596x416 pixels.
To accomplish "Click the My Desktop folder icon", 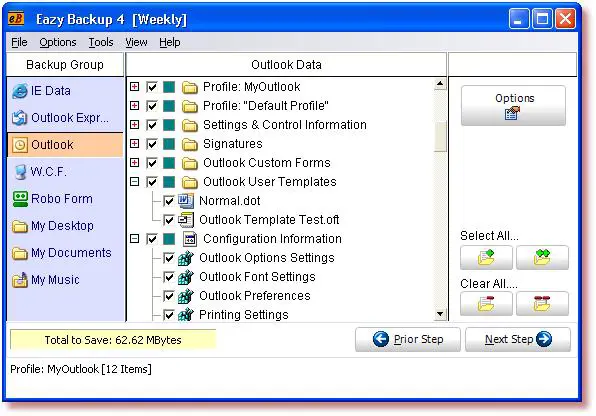I will (20, 226).
